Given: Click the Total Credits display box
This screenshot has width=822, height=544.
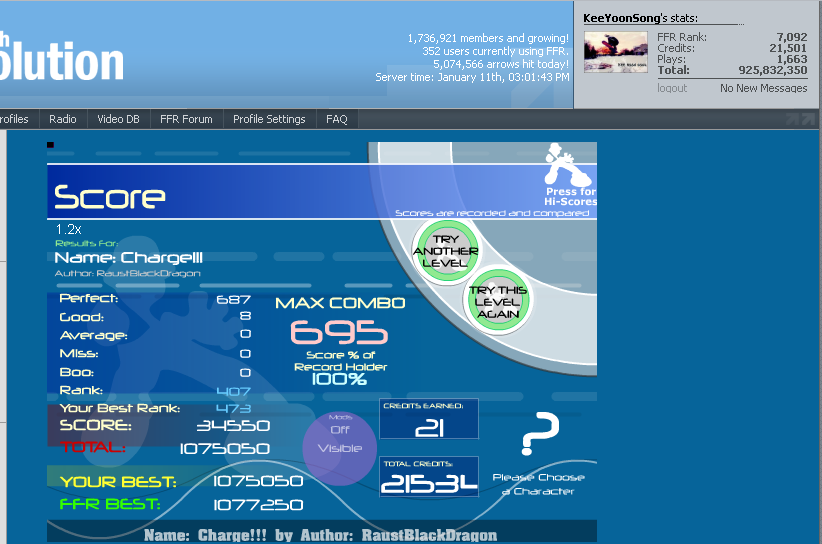Looking at the screenshot, I should coord(429,477).
